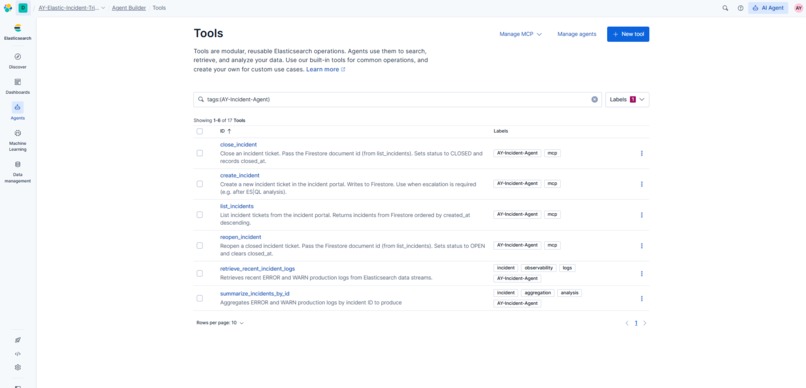This screenshot has width=806, height=388.
Task: Check the list_incidents row checkbox
Action: click(199, 215)
